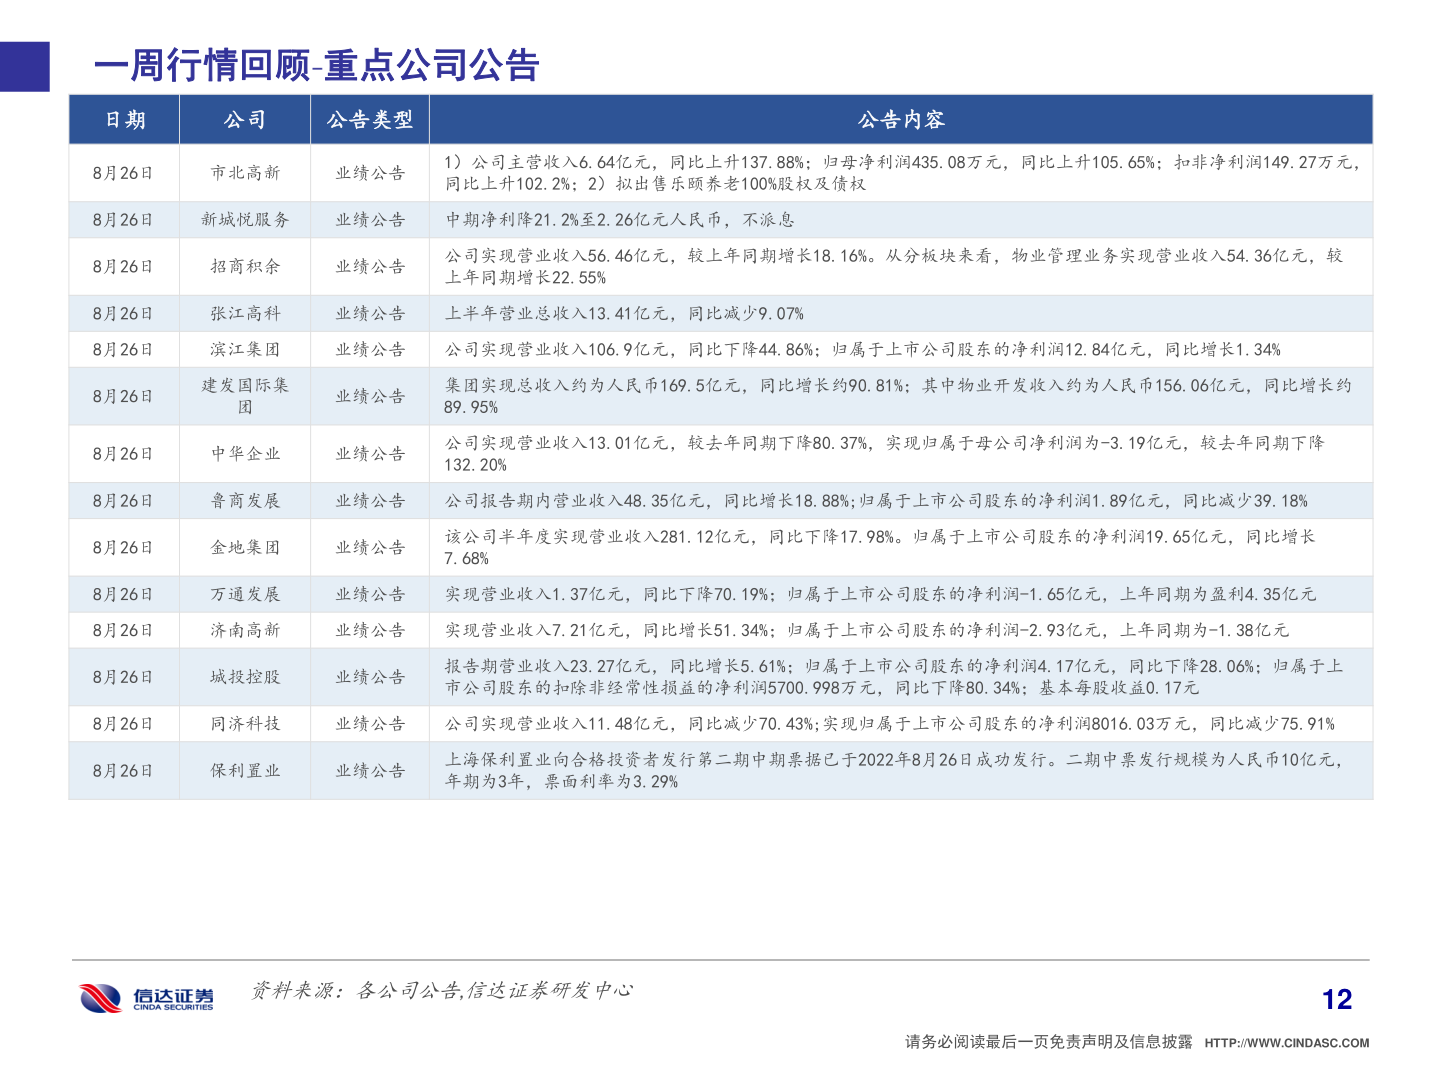Image resolution: width=1440 pixels, height=1080 pixels.
Task: Click the company name 市北高新
Action: [244, 172]
